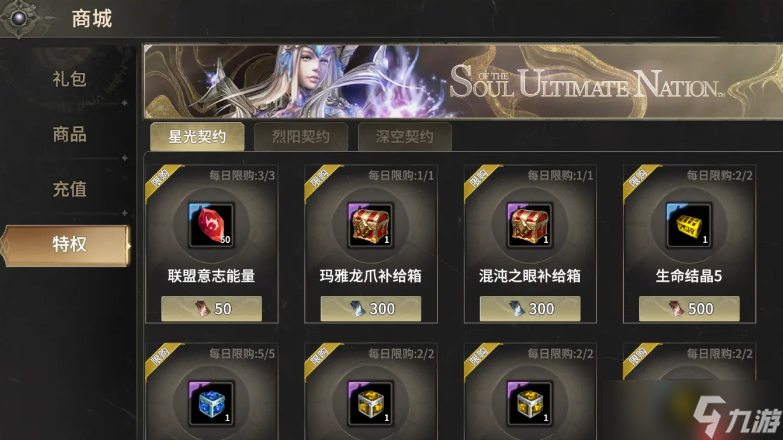Select the 生命结晶5 yellow crystal icon
783x440 pixels.
coord(689,225)
